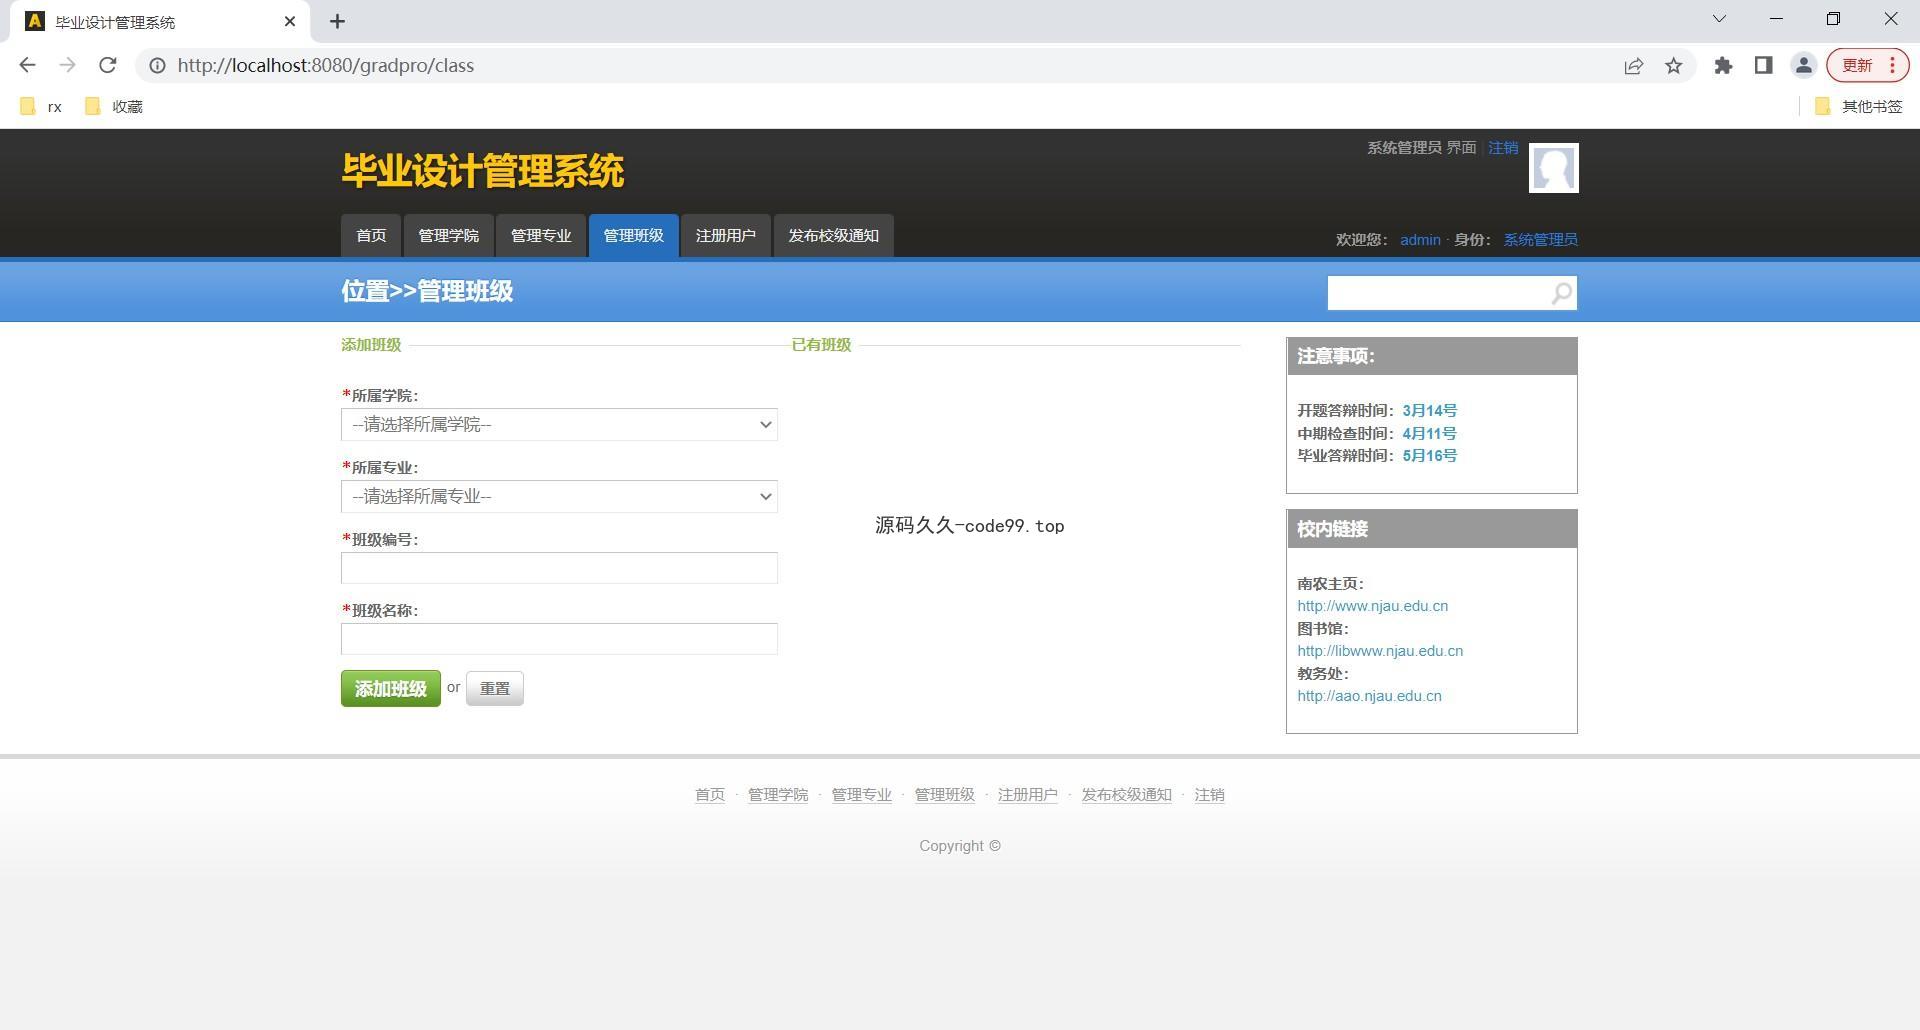1920x1030 pixels.
Task: Share this page via share icon
Action: click(x=1633, y=65)
